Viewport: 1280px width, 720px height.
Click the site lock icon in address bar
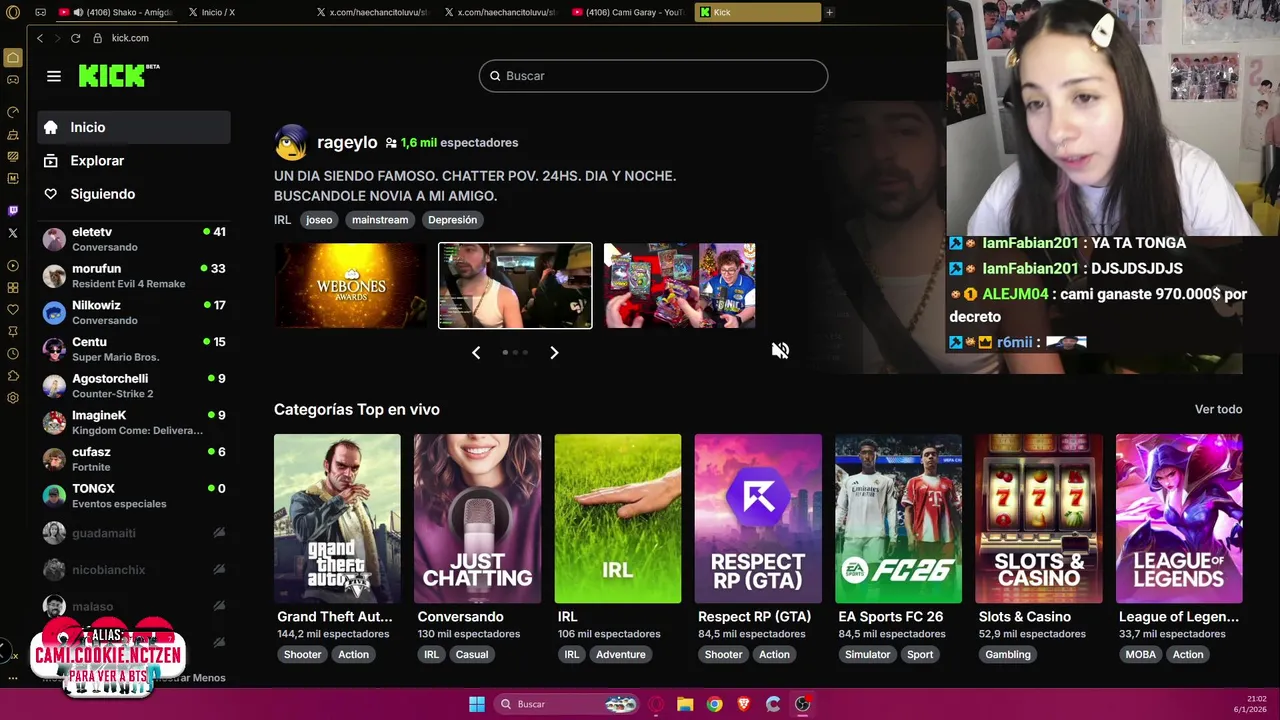coord(97,38)
